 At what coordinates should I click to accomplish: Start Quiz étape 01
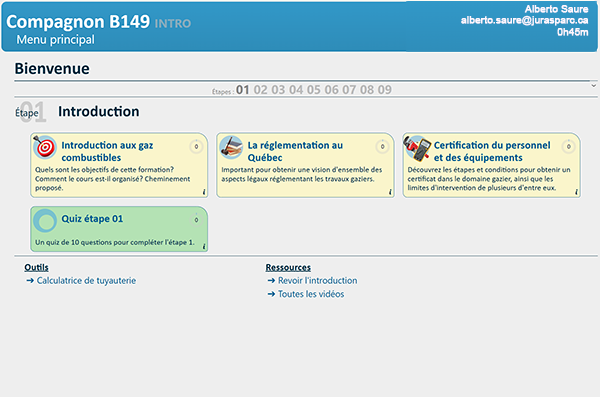92,219
